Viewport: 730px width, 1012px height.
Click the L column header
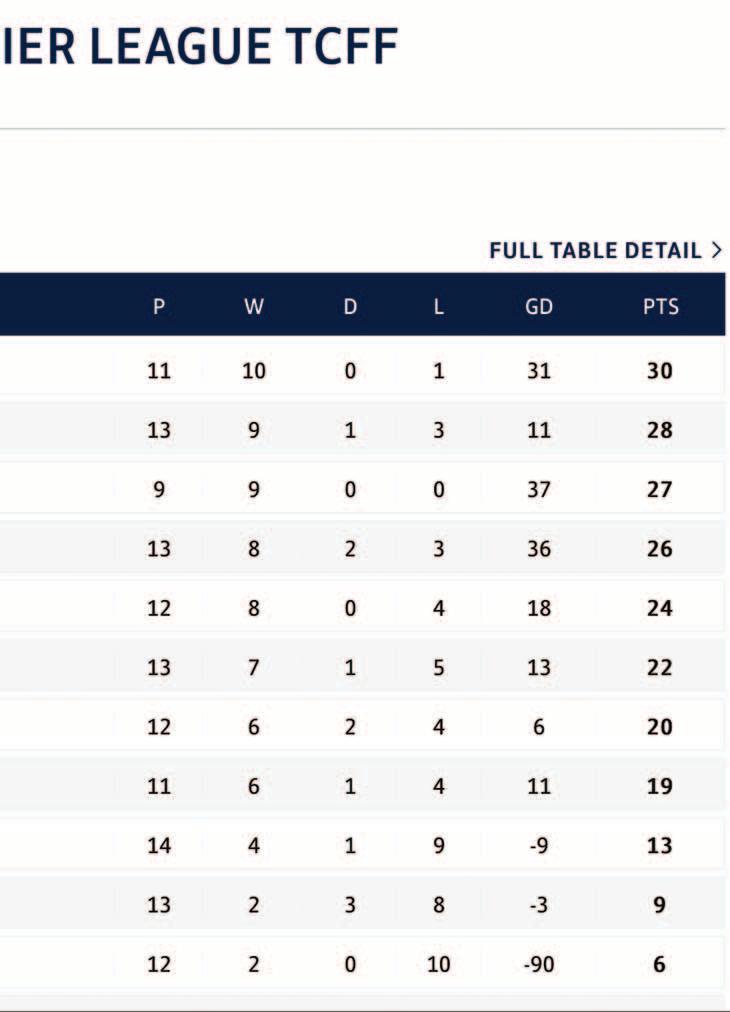[438, 307]
